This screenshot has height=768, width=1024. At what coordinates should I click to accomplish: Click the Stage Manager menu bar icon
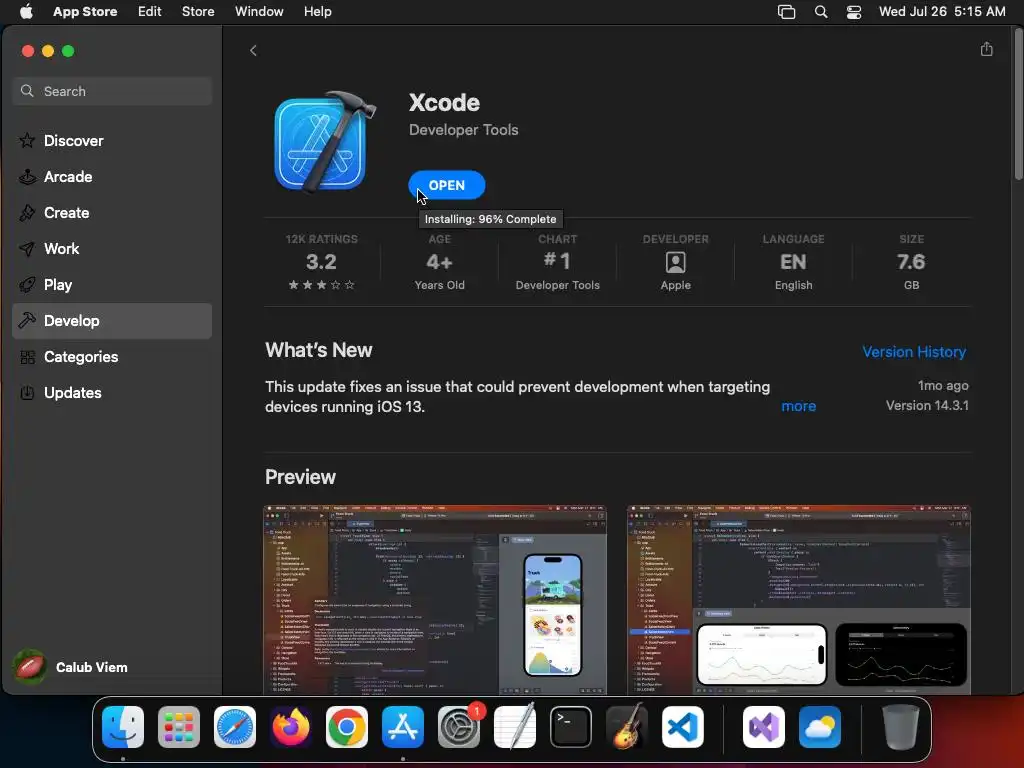point(786,12)
